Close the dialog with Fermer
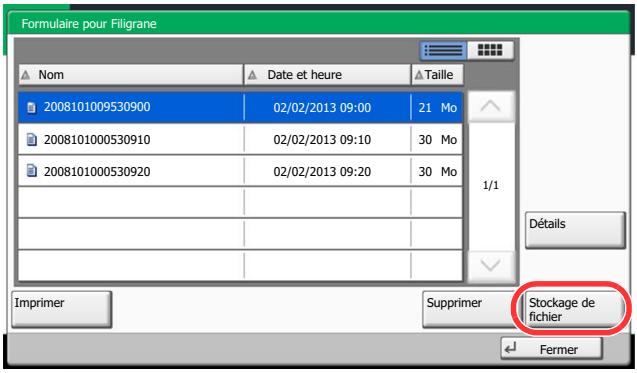 [x=551, y=349]
